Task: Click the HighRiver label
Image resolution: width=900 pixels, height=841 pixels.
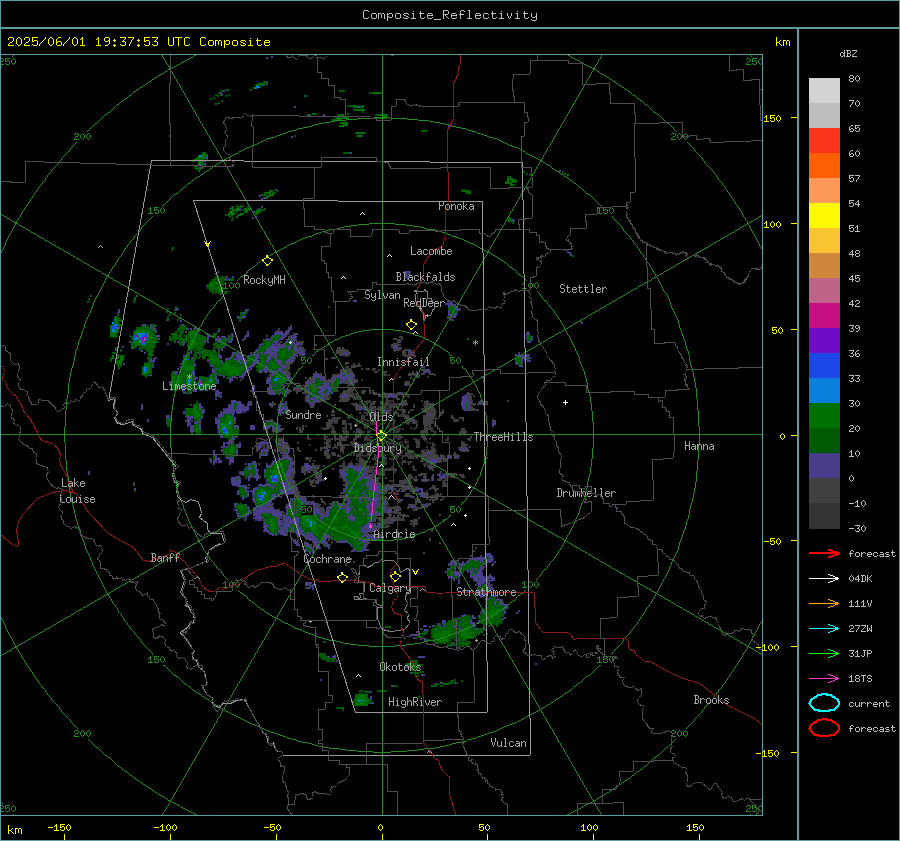Action: [x=415, y=702]
